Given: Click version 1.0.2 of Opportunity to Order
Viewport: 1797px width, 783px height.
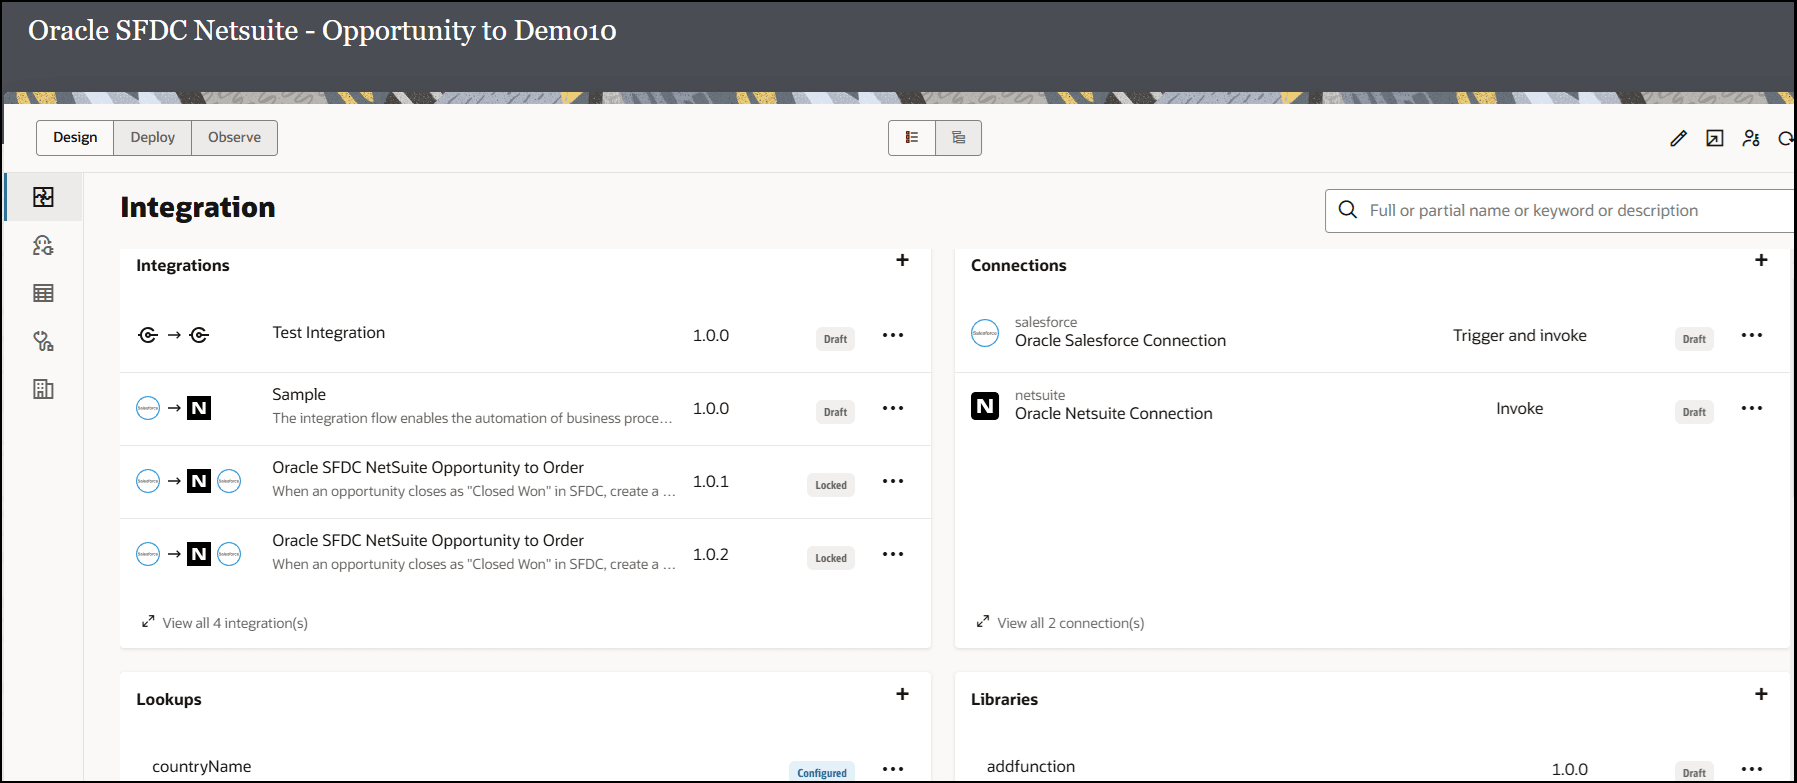Looking at the screenshot, I should click(x=711, y=555).
